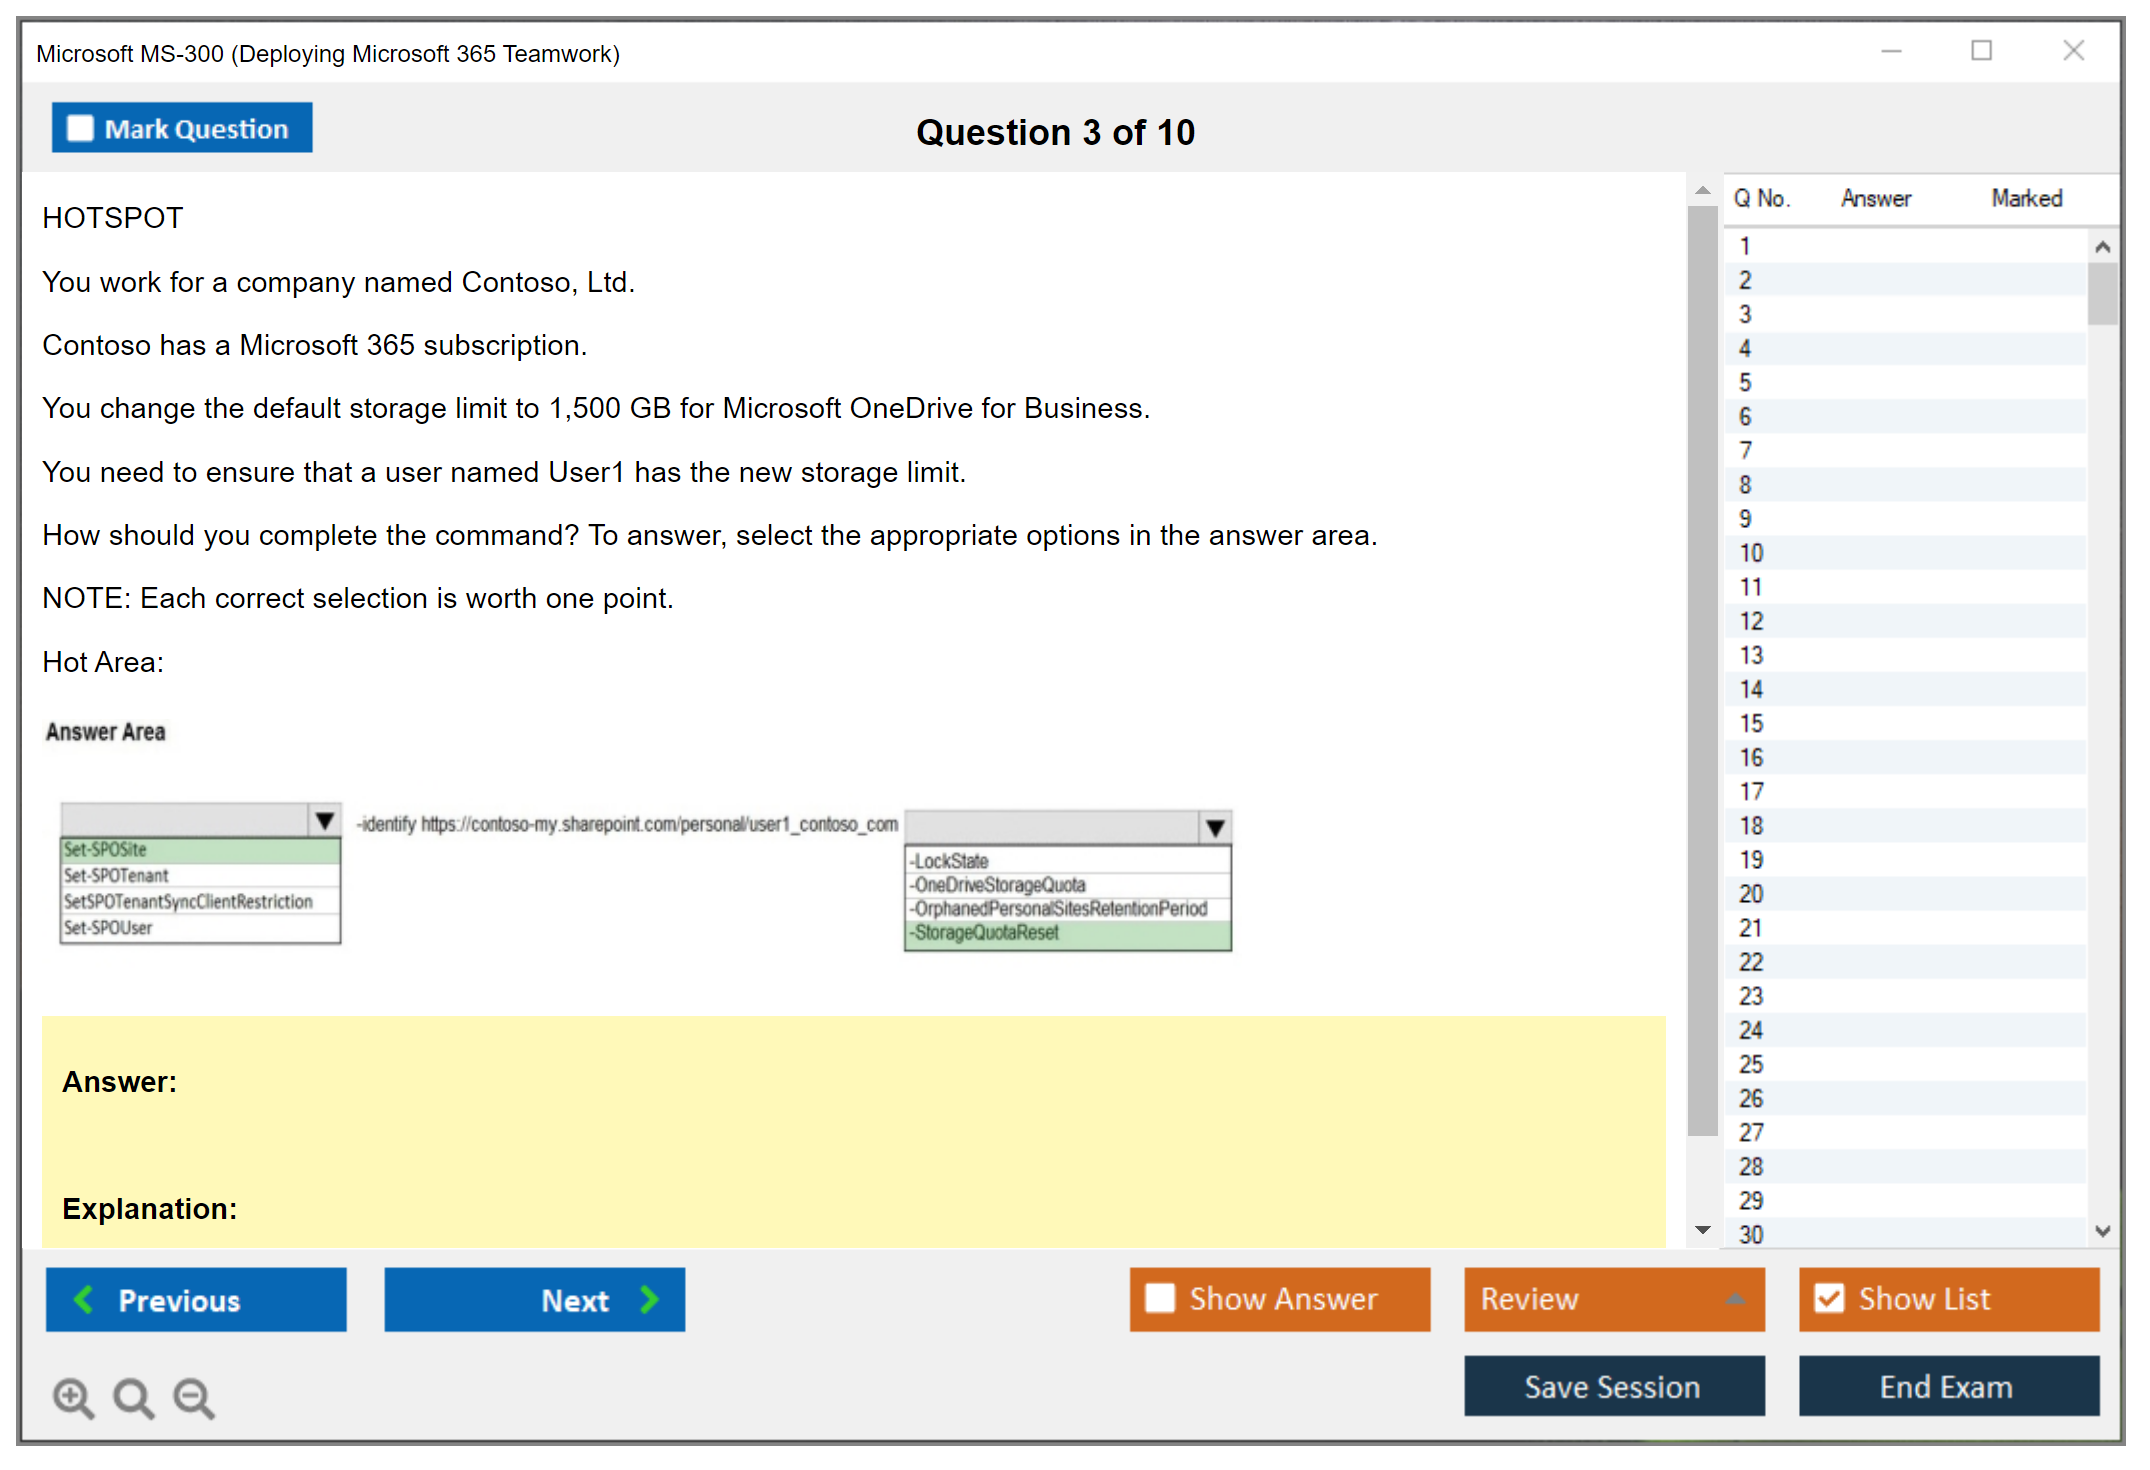Open the Review dropdown menu
The height and width of the screenshot is (1470, 2150).
pyautogui.click(x=1736, y=1298)
